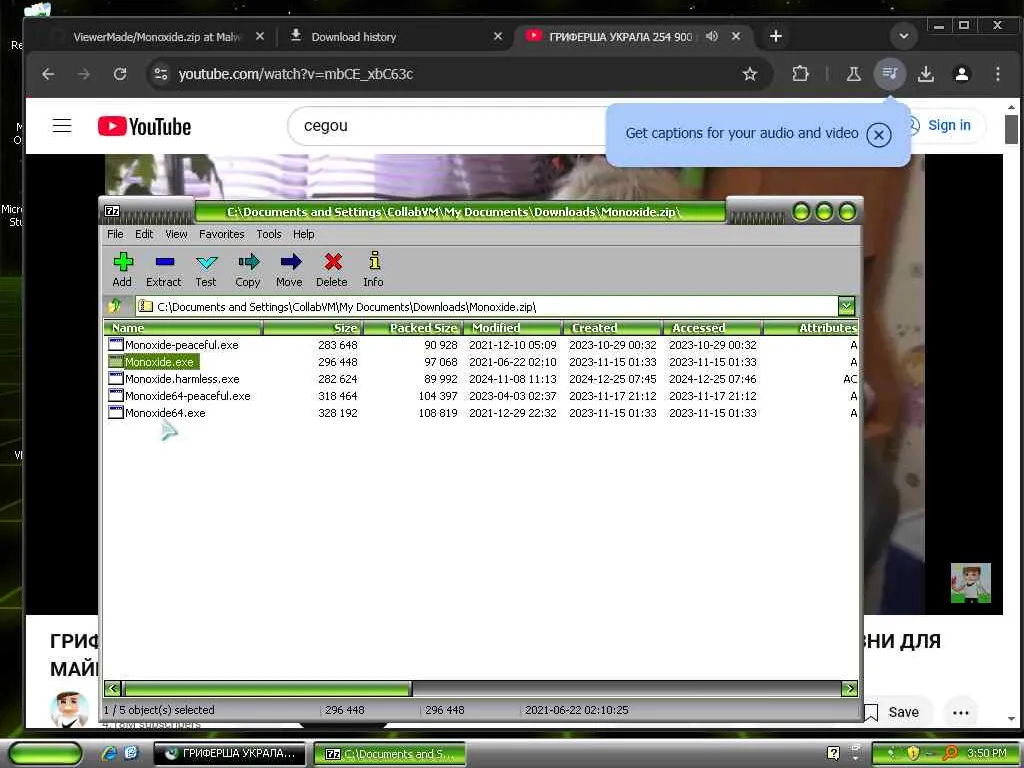Close the YouTube browser tab

(736, 37)
